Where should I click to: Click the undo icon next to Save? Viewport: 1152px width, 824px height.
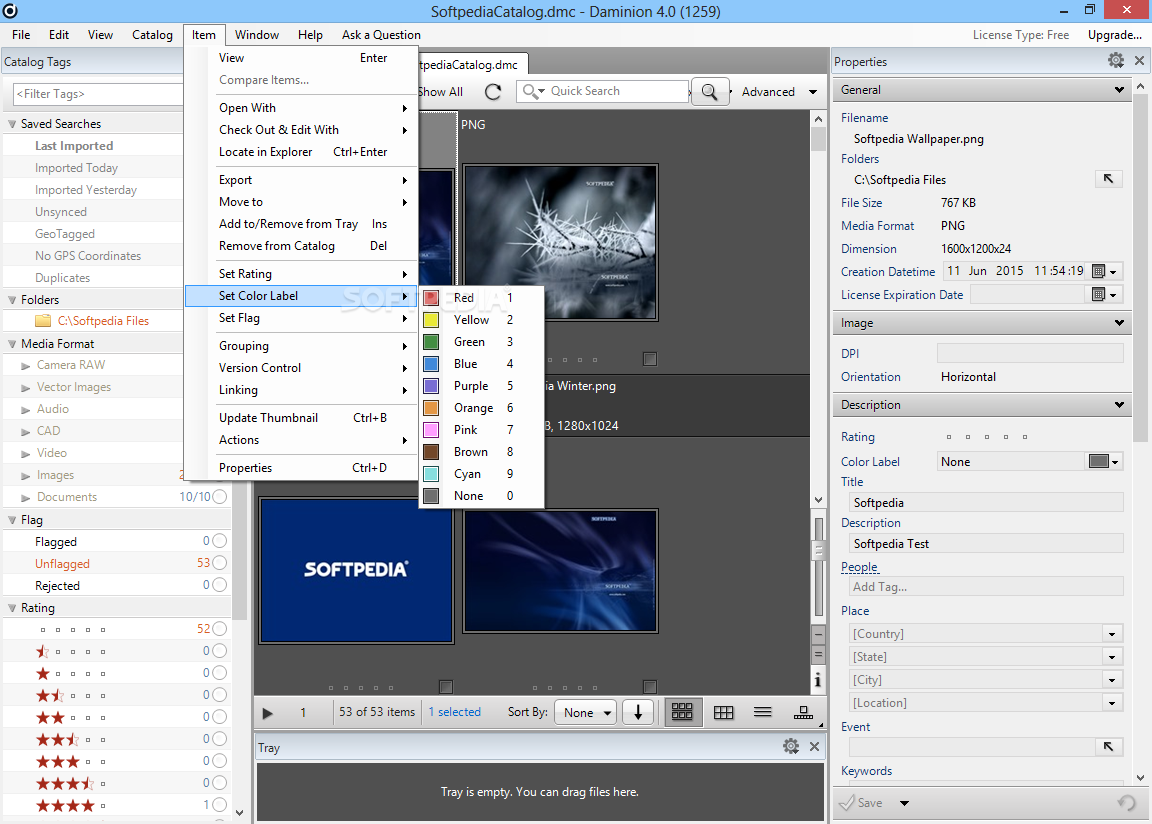(x=1126, y=803)
